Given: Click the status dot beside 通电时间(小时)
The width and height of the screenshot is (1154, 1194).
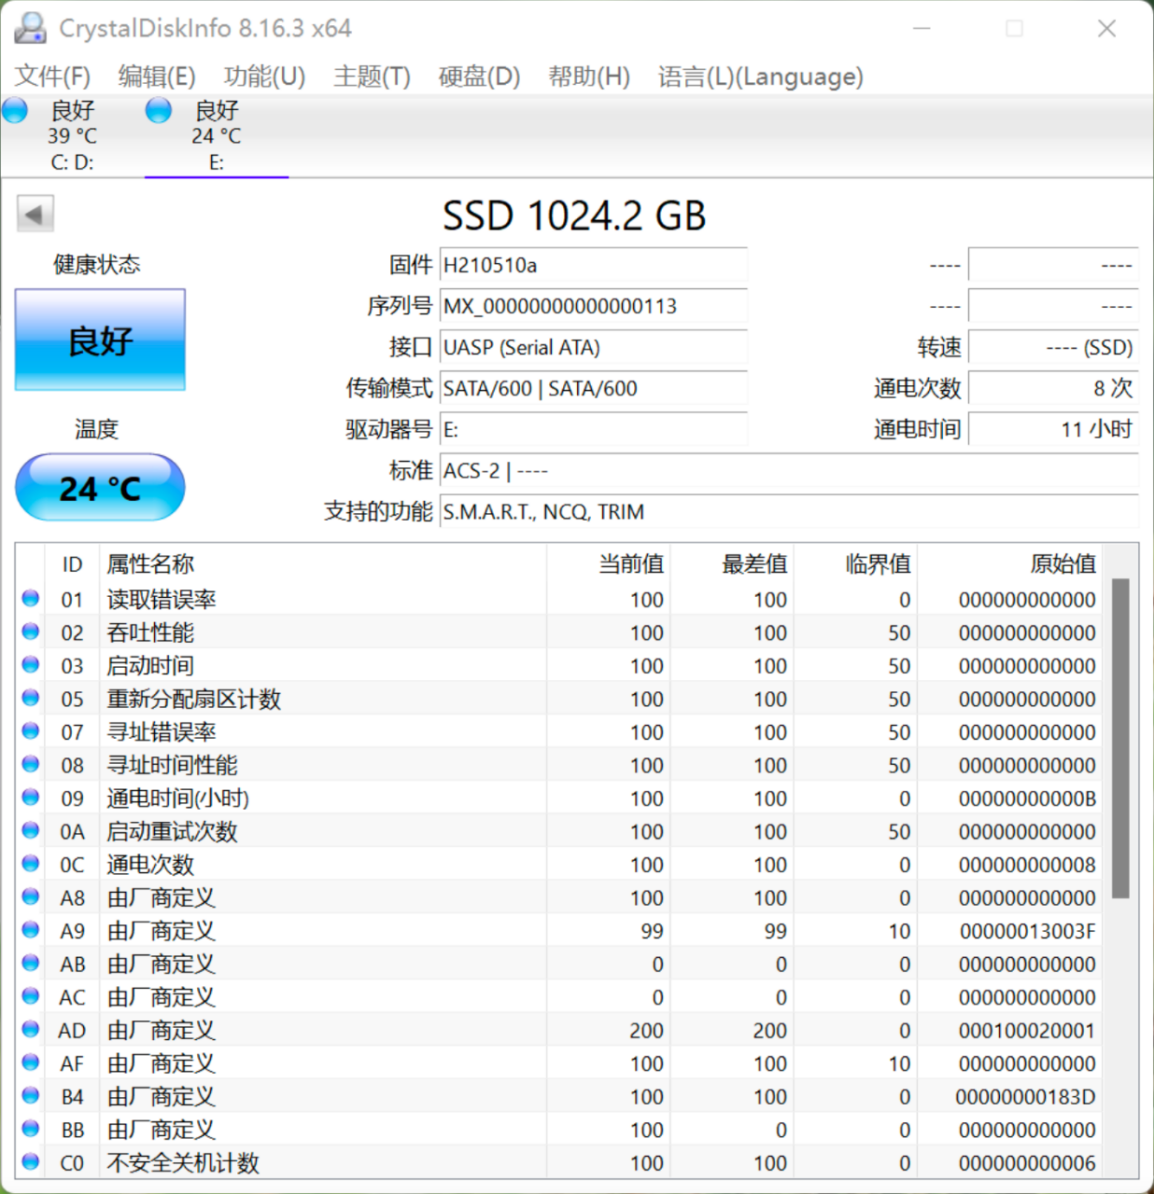Looking at the screenshot, I should pos(30,797).
